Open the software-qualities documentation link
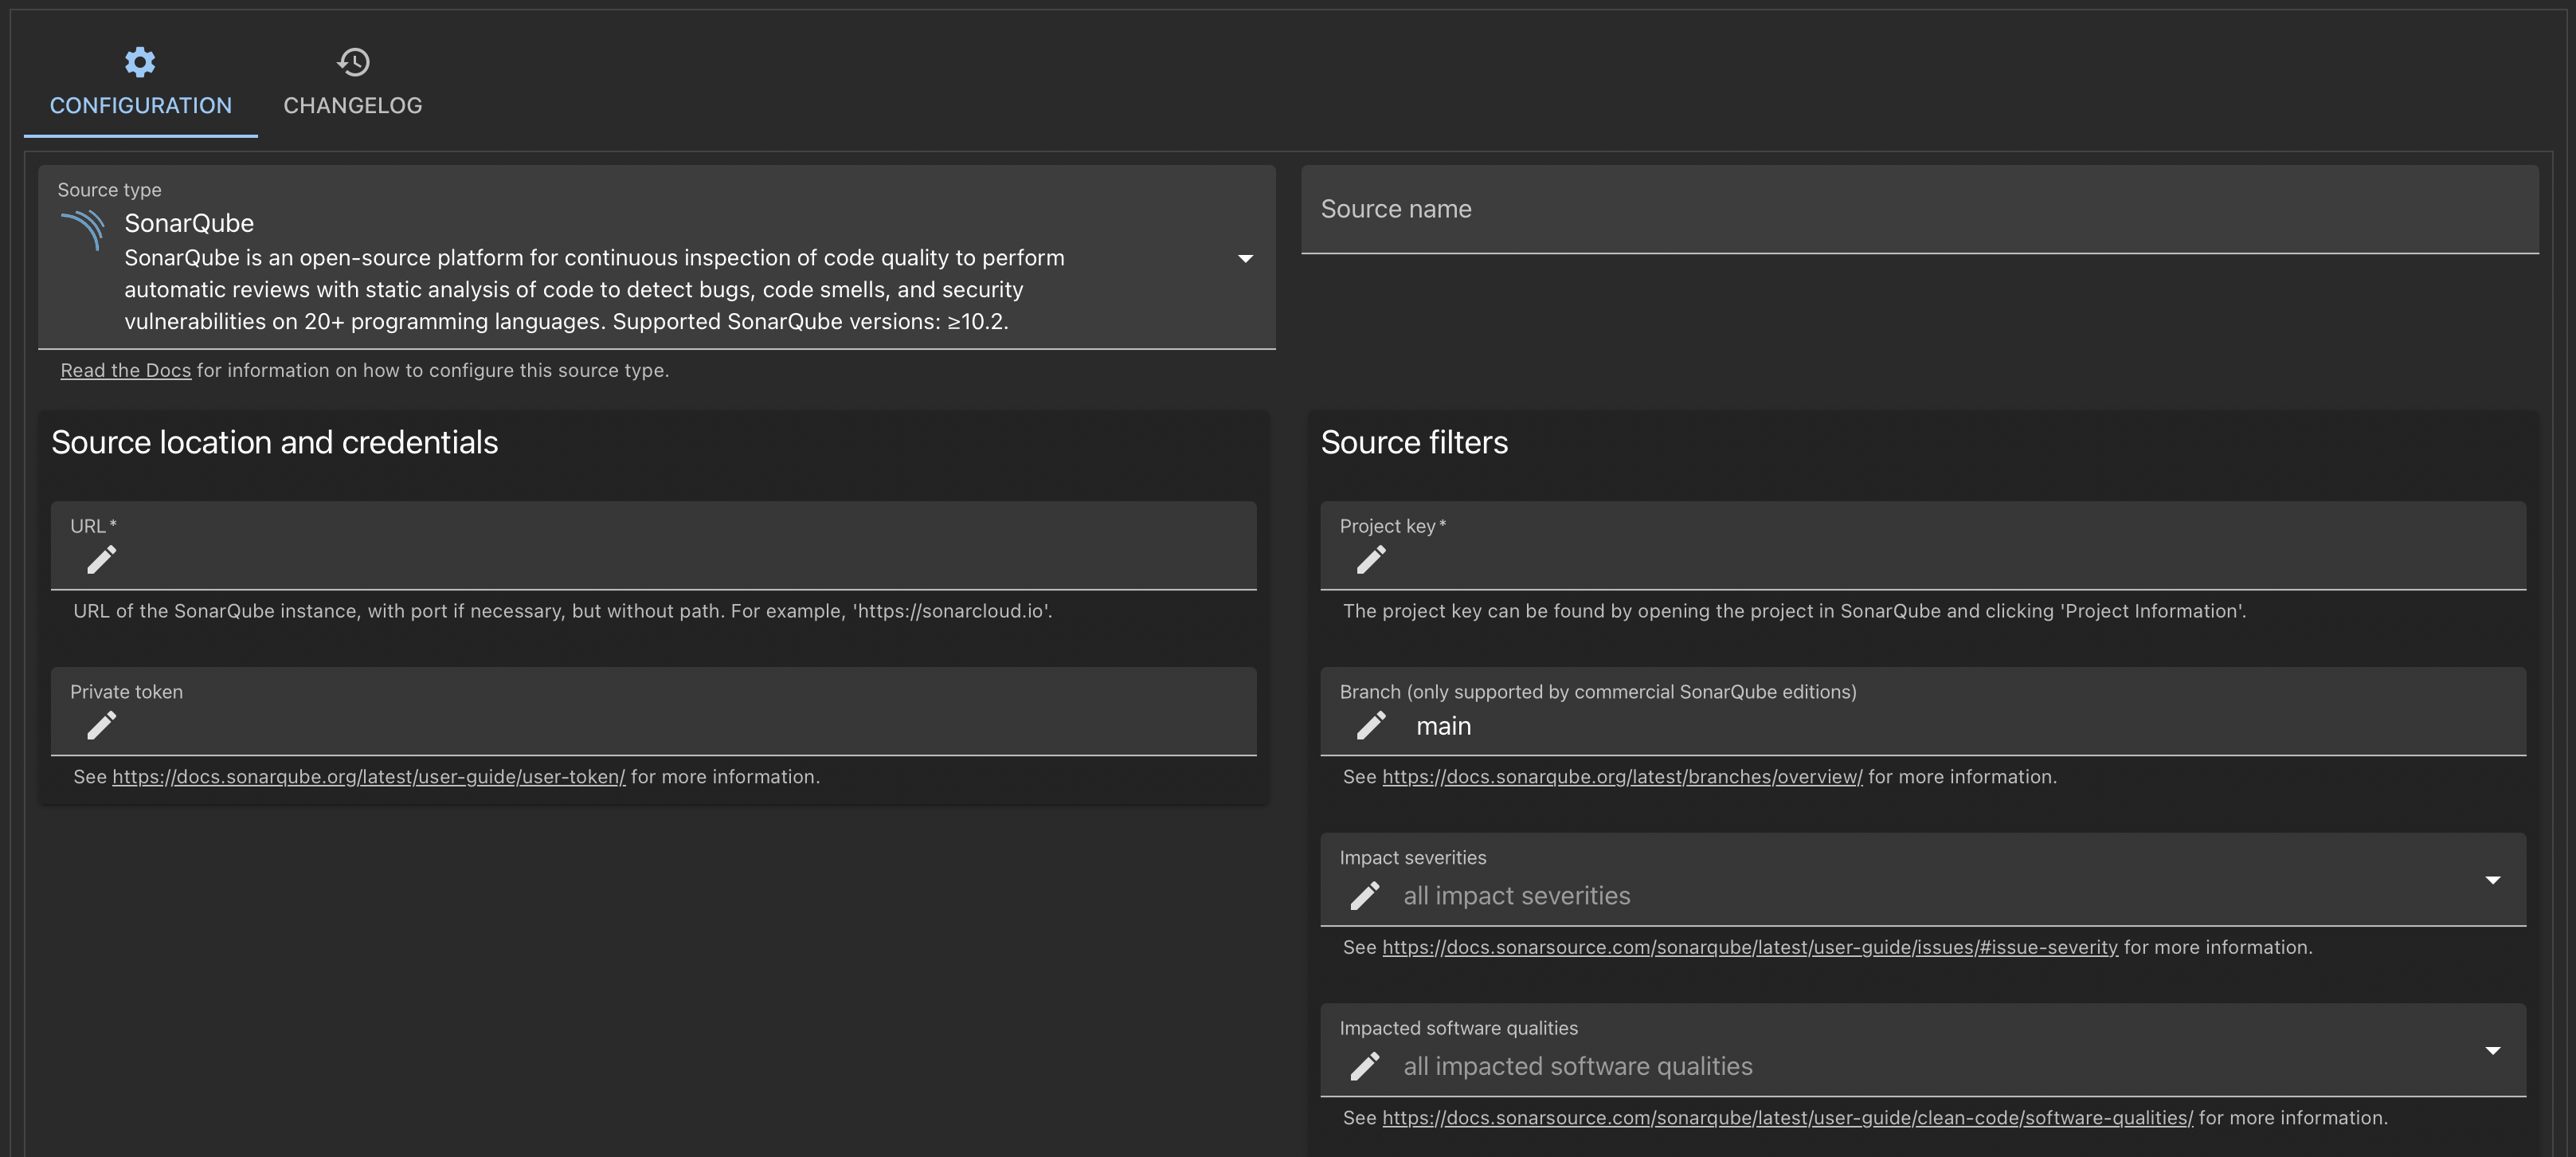This screenshot has width=2576, height=1157. point(1787,1118)
